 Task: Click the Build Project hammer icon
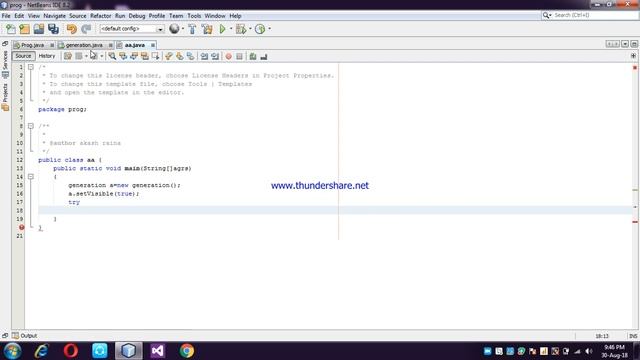[192, 29]
